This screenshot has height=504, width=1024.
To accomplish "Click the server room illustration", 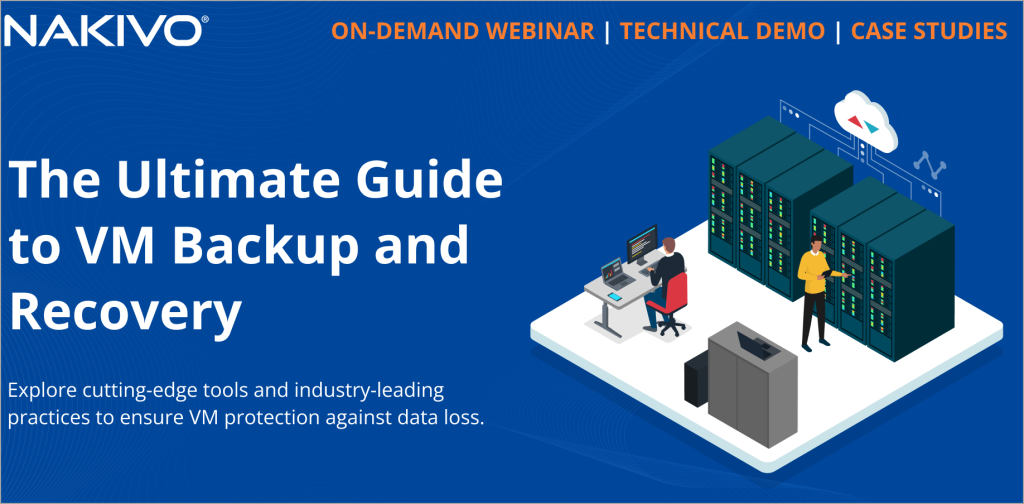I will [x=766, y=281].
